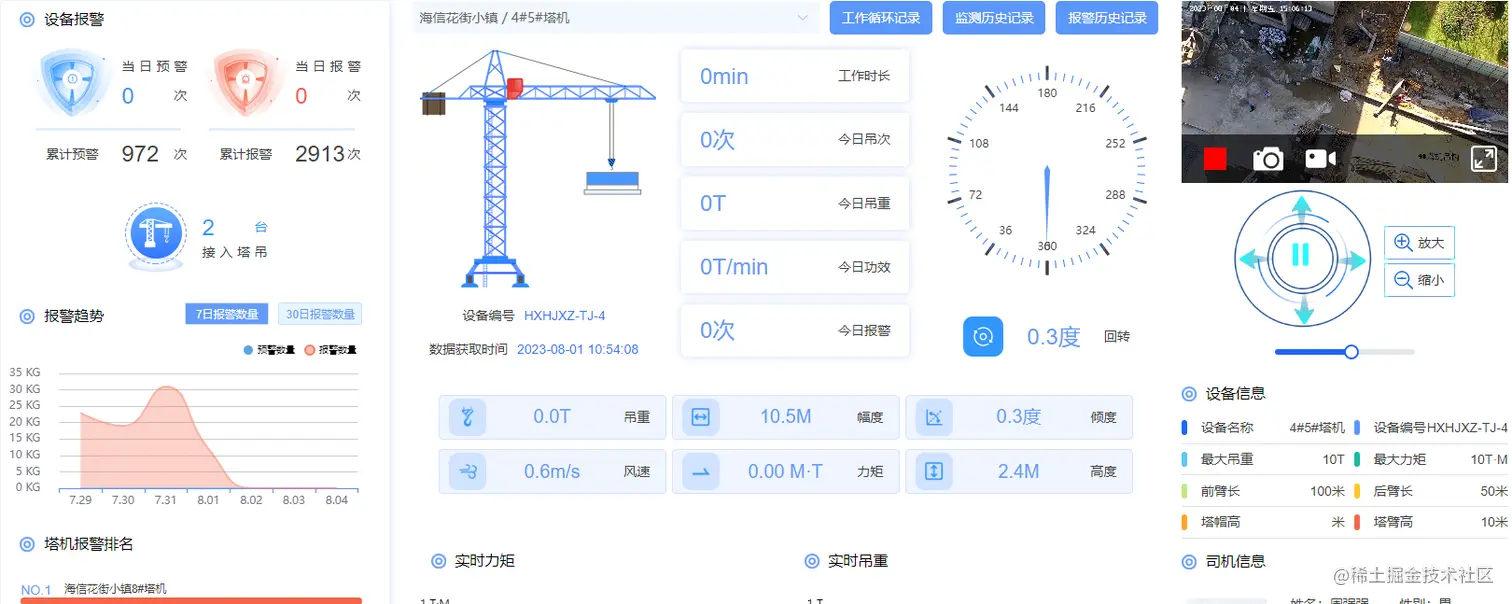Click the 报警趋势 section header icon
1512x604 pixels.
point(27,316)
